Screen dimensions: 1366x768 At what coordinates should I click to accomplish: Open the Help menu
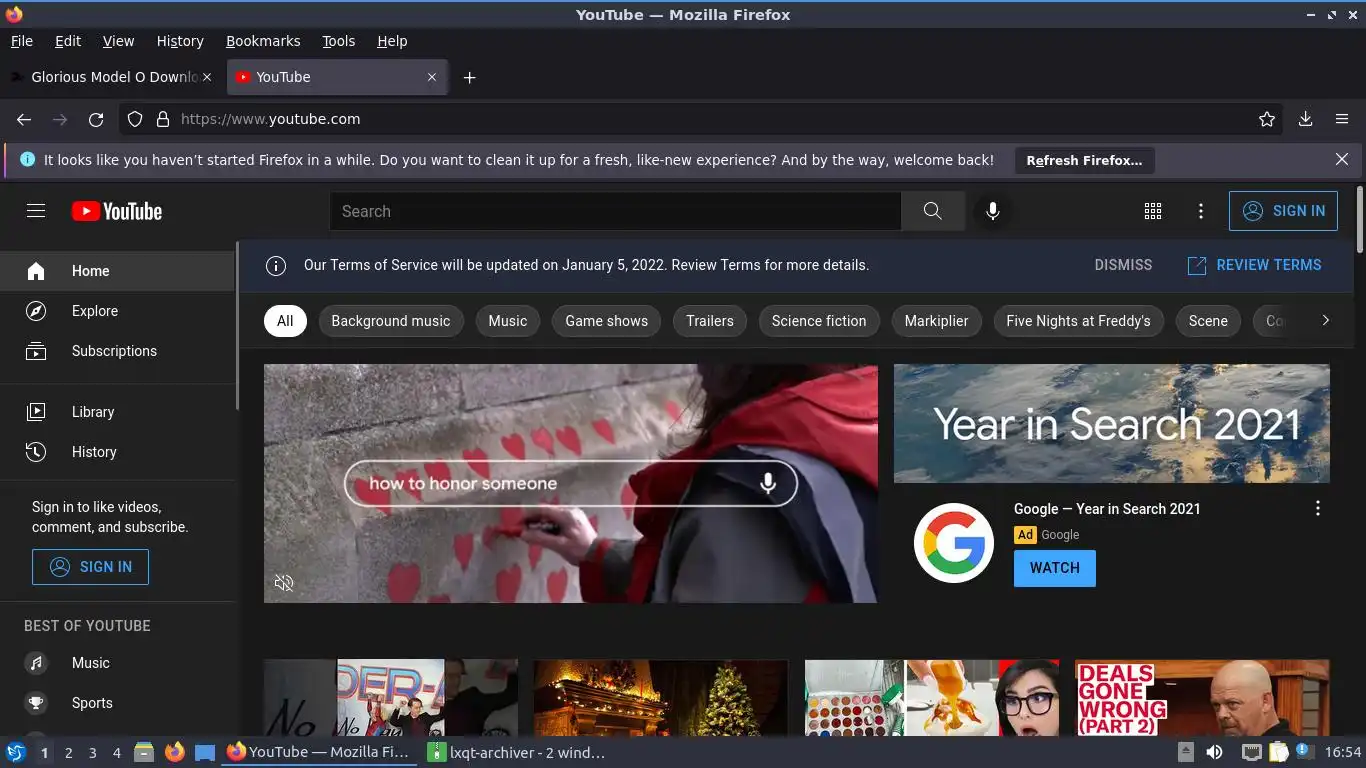coord(392,41)
